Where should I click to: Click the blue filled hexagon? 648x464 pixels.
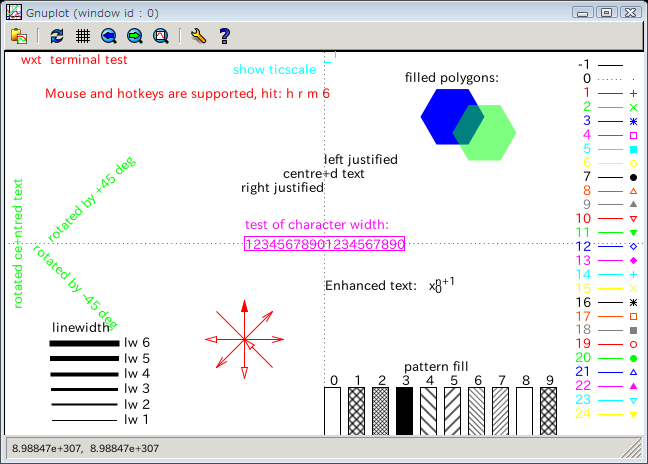coord(446,113)
